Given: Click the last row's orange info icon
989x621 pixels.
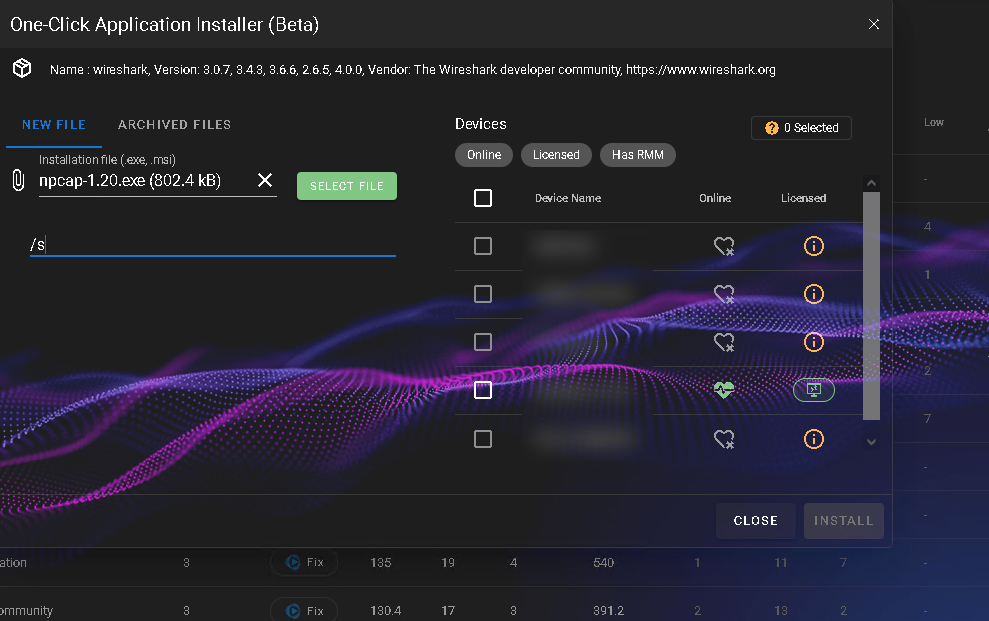Looking at the screenshot, I should pos(813,438).
